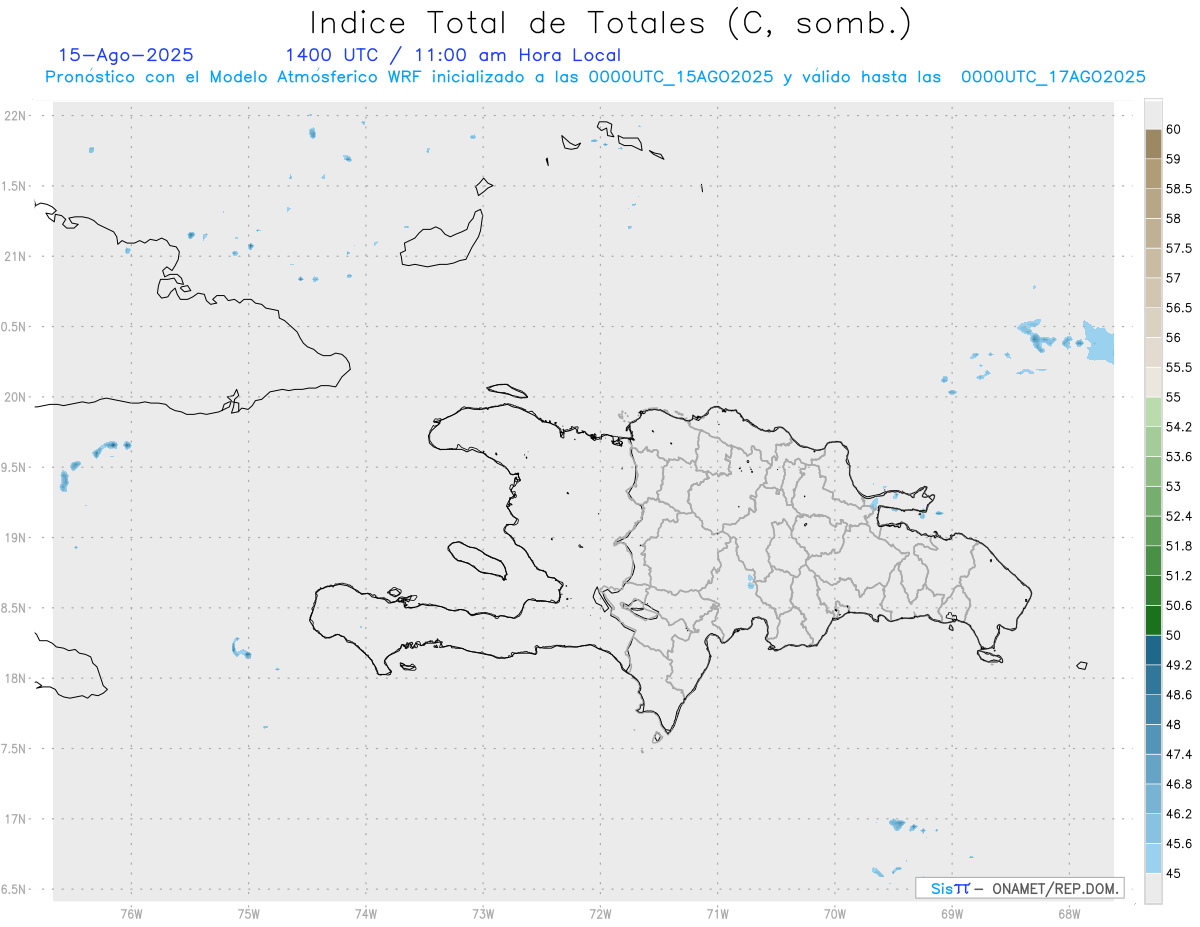Viewport: 1200px width, 927px height.
Task: Click the colorbar value "48.6"
Action: coord(1178,695)
